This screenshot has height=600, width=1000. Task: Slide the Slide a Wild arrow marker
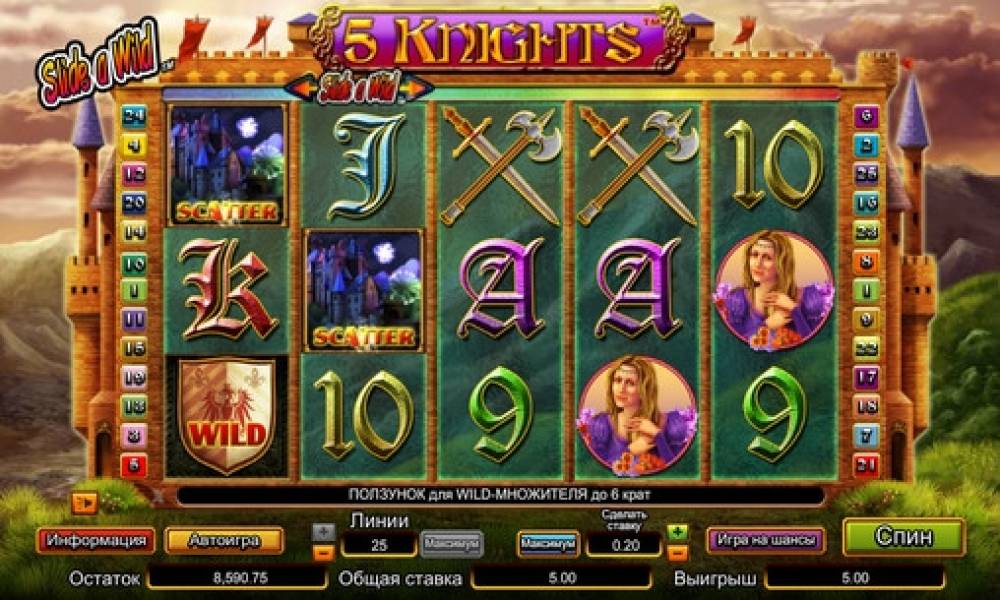[x=359, y=88]
